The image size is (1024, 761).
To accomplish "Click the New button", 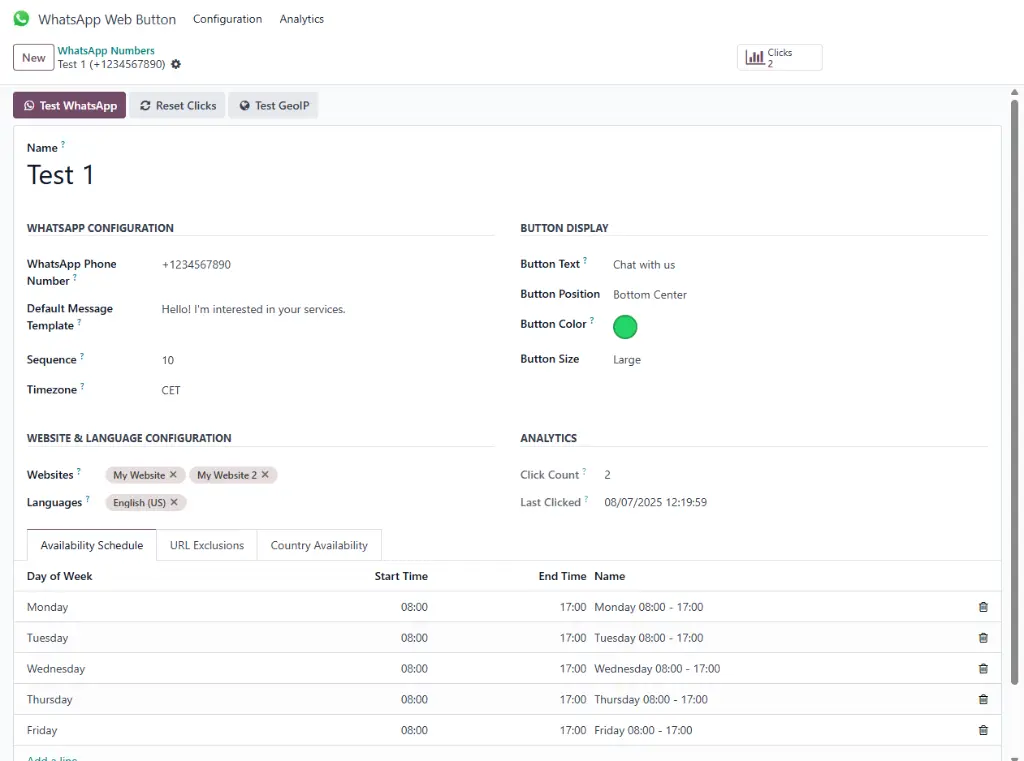I will coord(32,57).
